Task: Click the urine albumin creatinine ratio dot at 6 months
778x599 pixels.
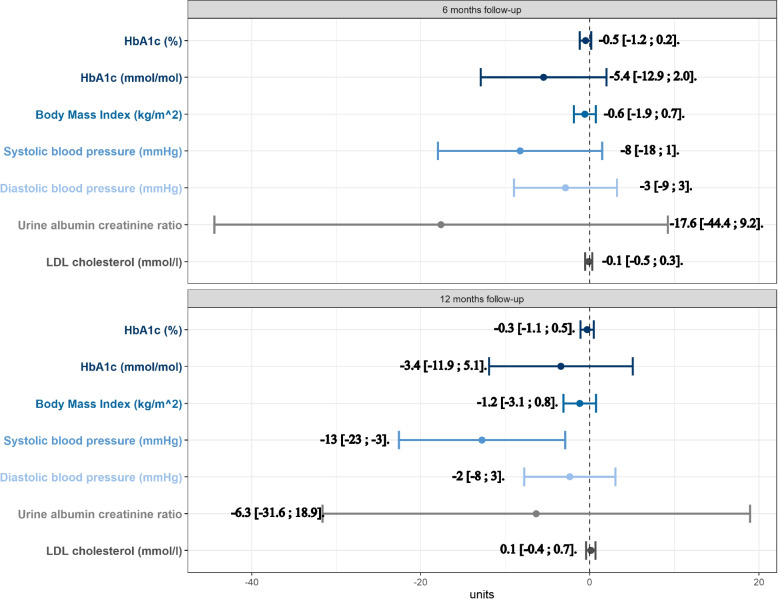Action: (441, 225)
